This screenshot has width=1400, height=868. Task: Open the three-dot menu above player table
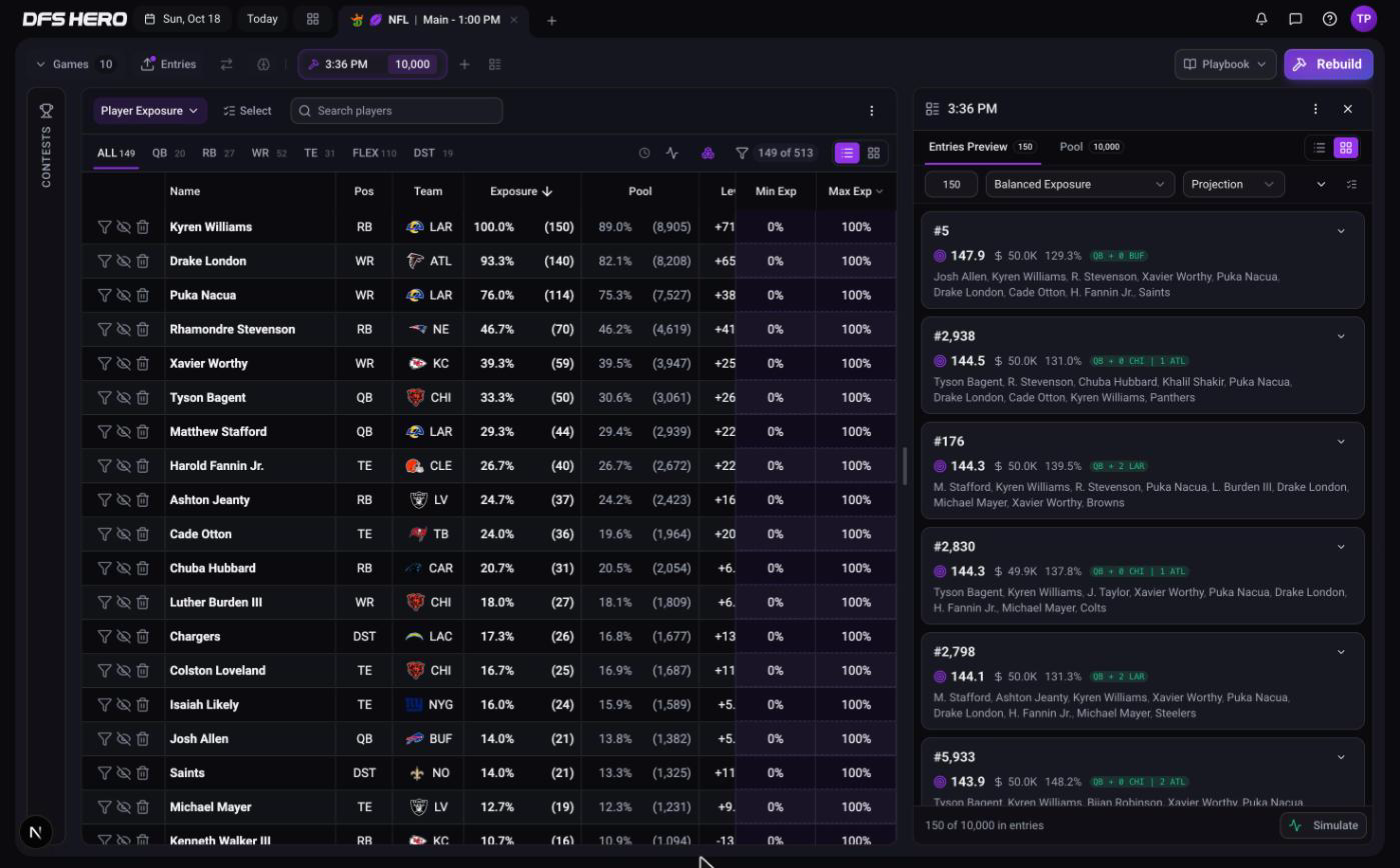point(871,111)
